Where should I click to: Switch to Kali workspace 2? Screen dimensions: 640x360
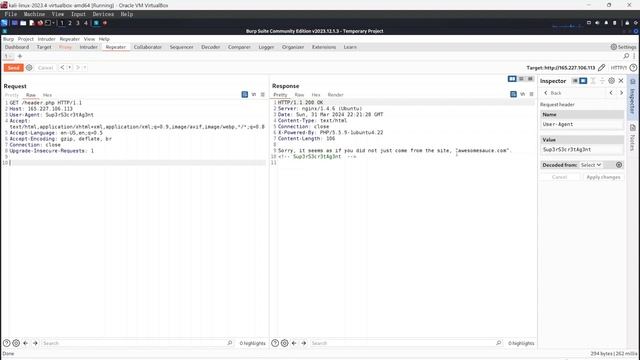click(70, 23)
